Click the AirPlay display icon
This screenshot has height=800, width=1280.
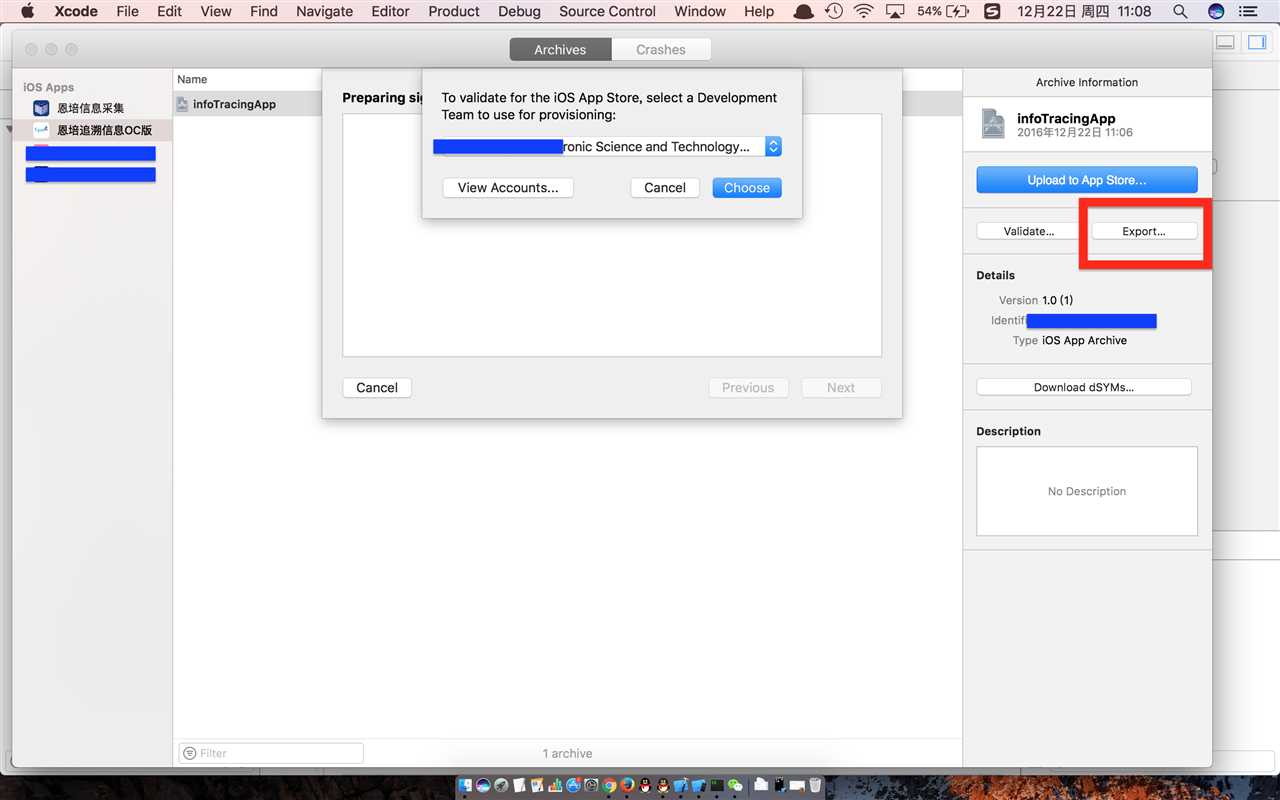coord(896,11)
